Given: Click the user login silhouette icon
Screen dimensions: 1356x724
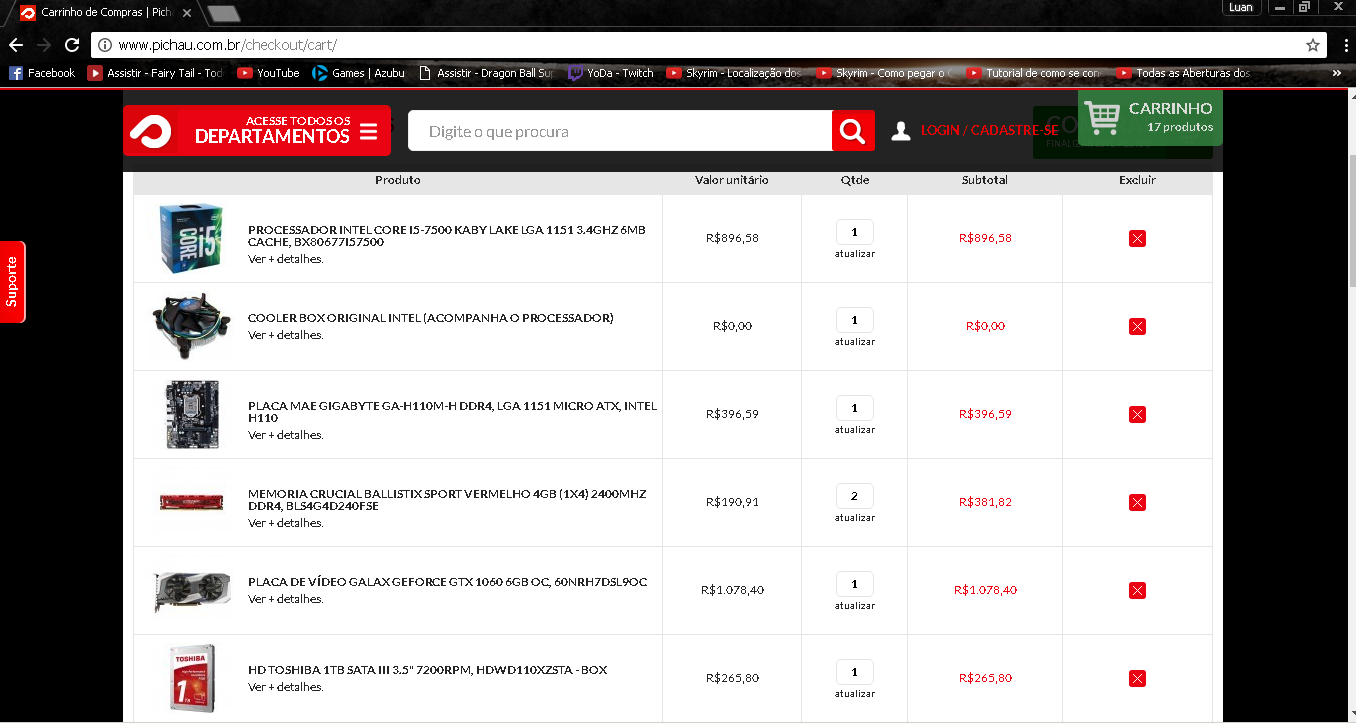Looking at the screenshot, I should (901, 131).
